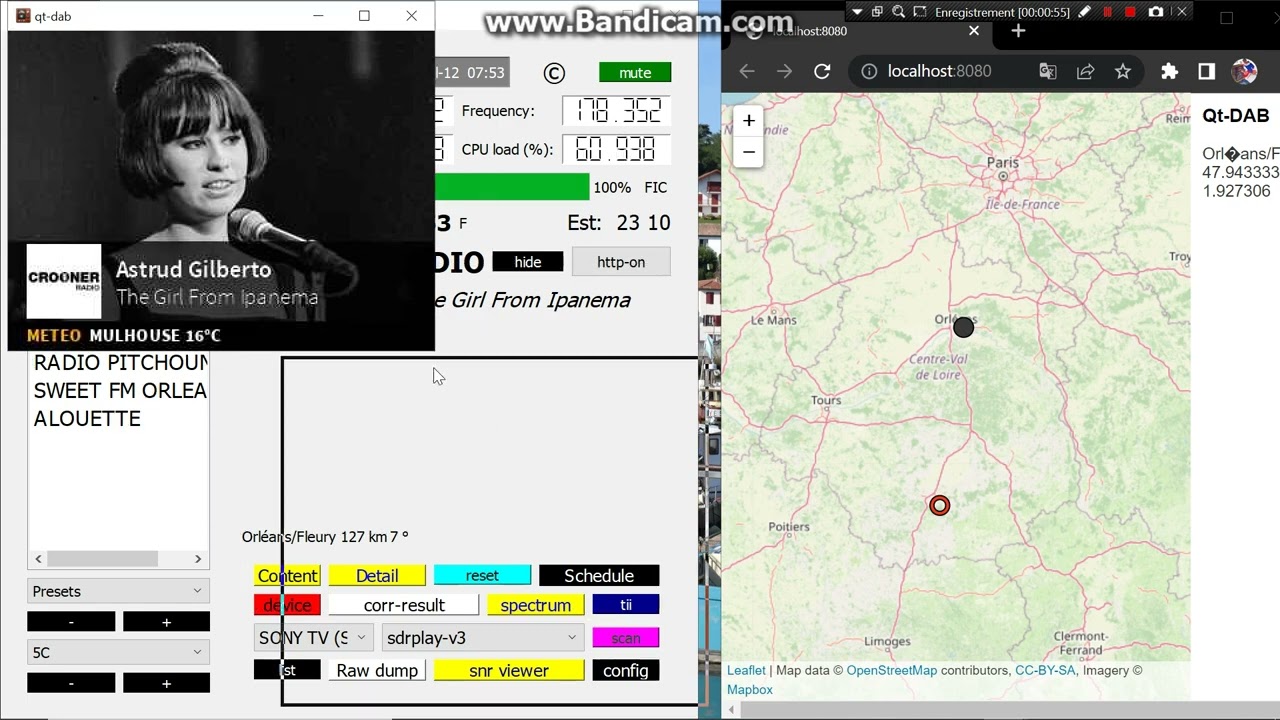The height and width of the screenshot is (720, 1280).
Task: Click the cyan reset button
Action: (482, 575)
